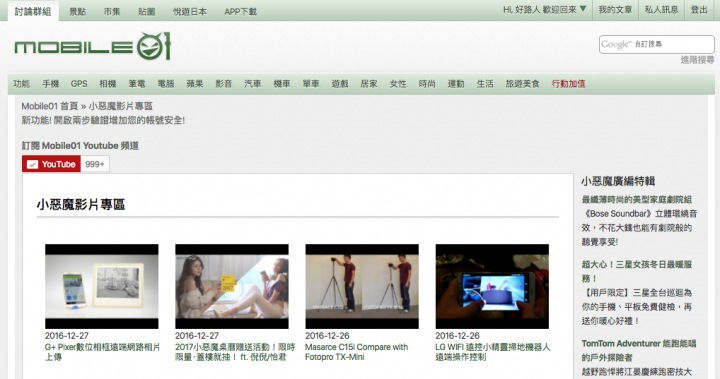This screenshot has width=720, height=379.
Task: Select the 筆電 category menu
Action: [137, 84]
